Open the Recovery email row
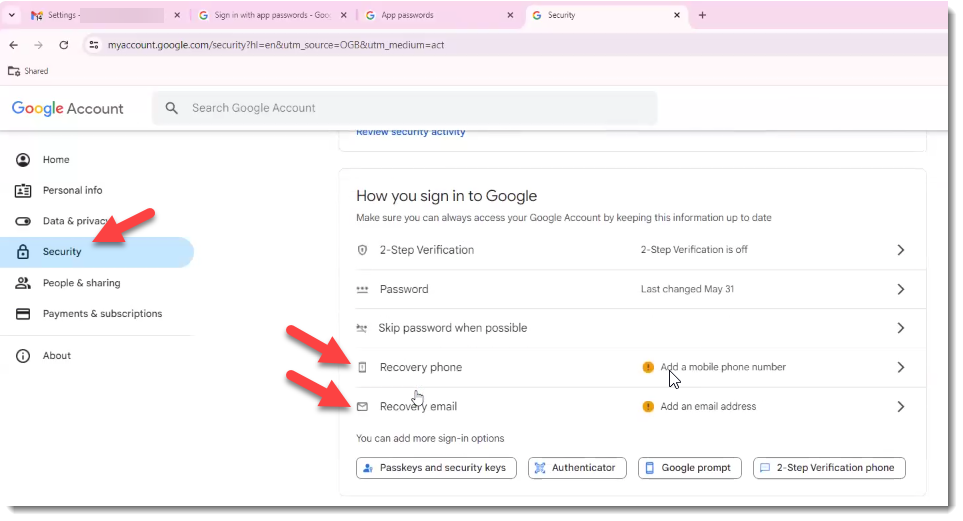This screenshot has height=521, width=963. pos(632,407)
